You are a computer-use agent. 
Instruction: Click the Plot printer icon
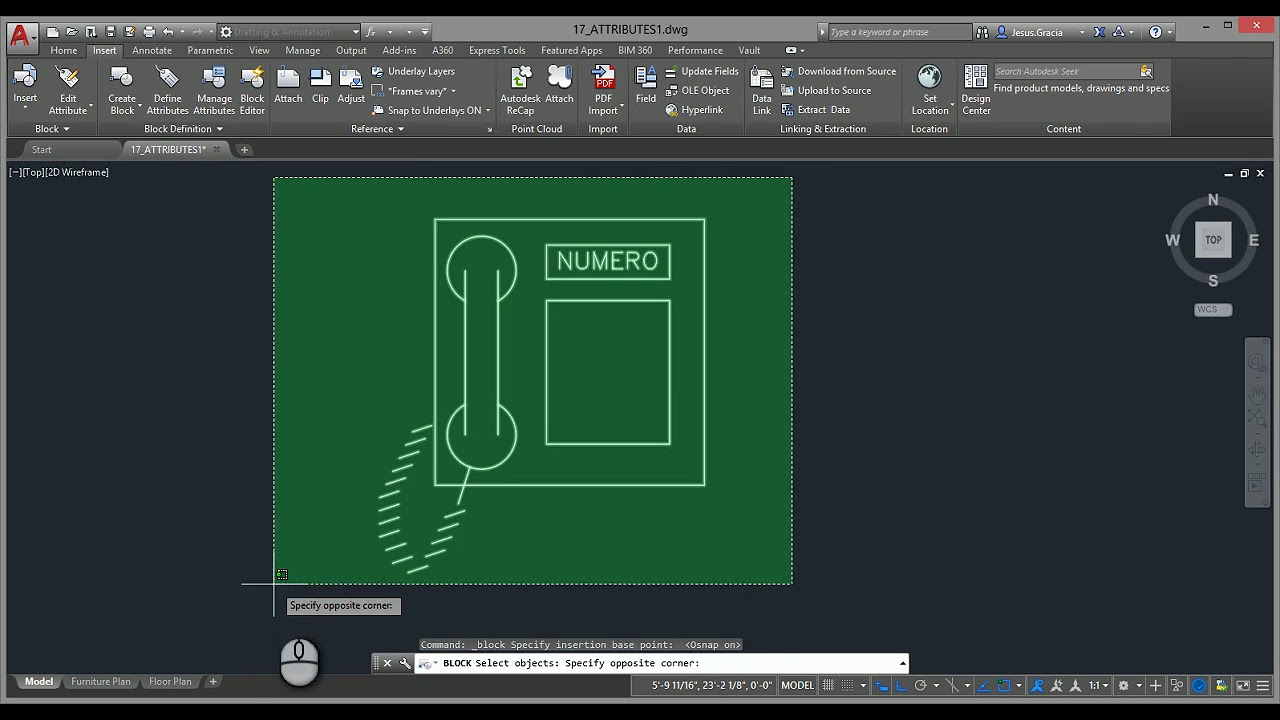[149, 32]
